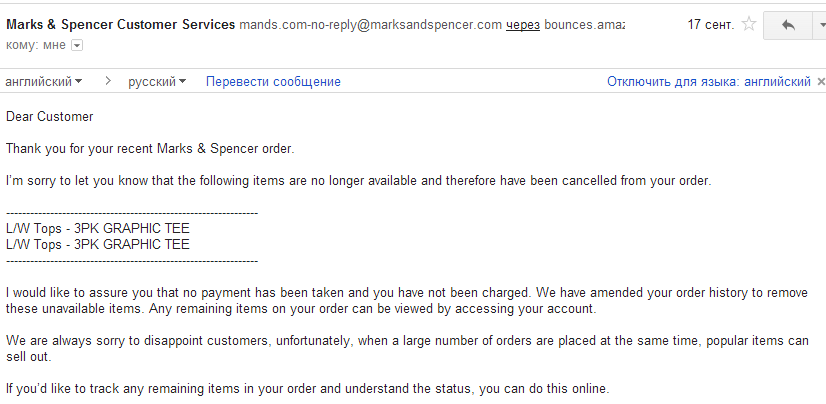Click the first "L/W Tops - 3PK GRAPHIC TEE" line

pyautogui.click(x=98, y=228)
